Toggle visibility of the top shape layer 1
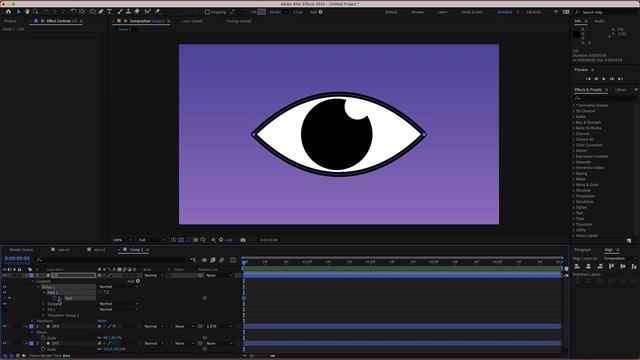Viewport: 640px width, 360px height. (x=4, y=276)
